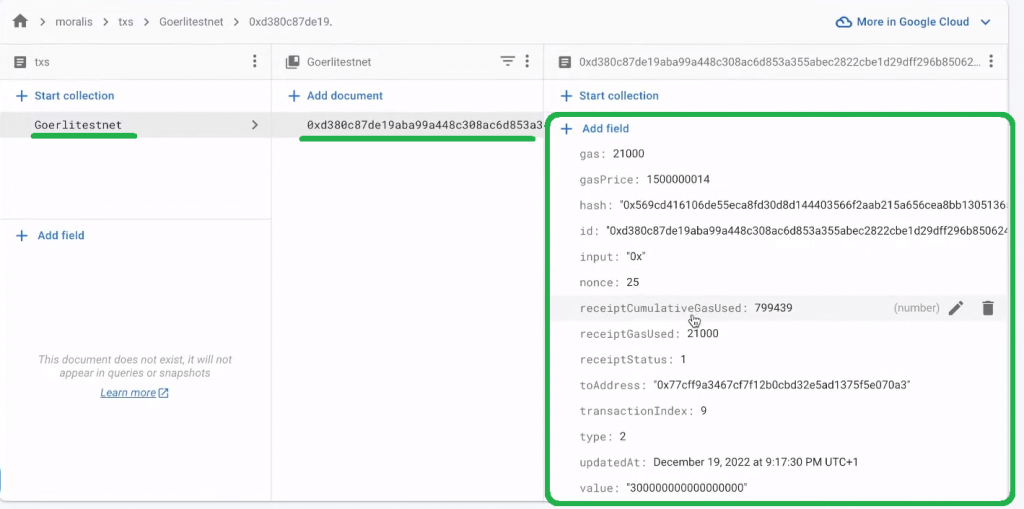Click the transactionIndex value 9
The height and width of the screenshot is (509, 1024).
click(x=703, y=411)
